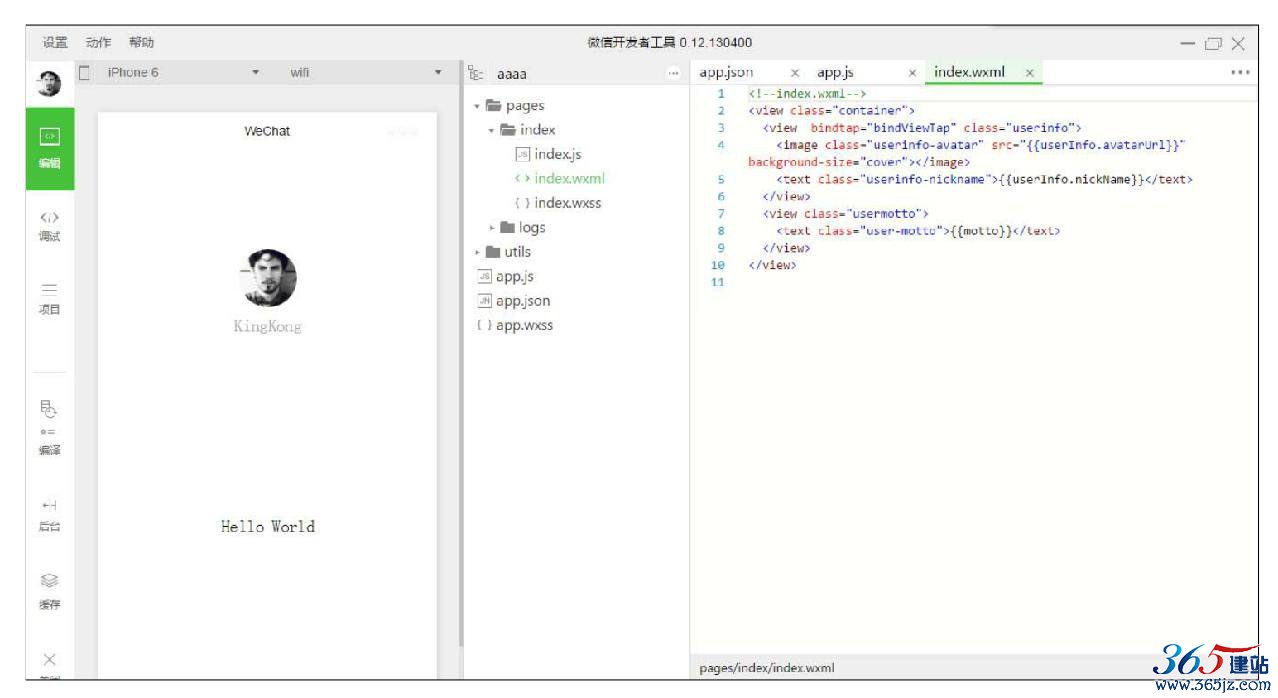Screen dimensions: 1278x698
Task: Click the file tree icon beside aaaa
Action: (x=477, y=74)
